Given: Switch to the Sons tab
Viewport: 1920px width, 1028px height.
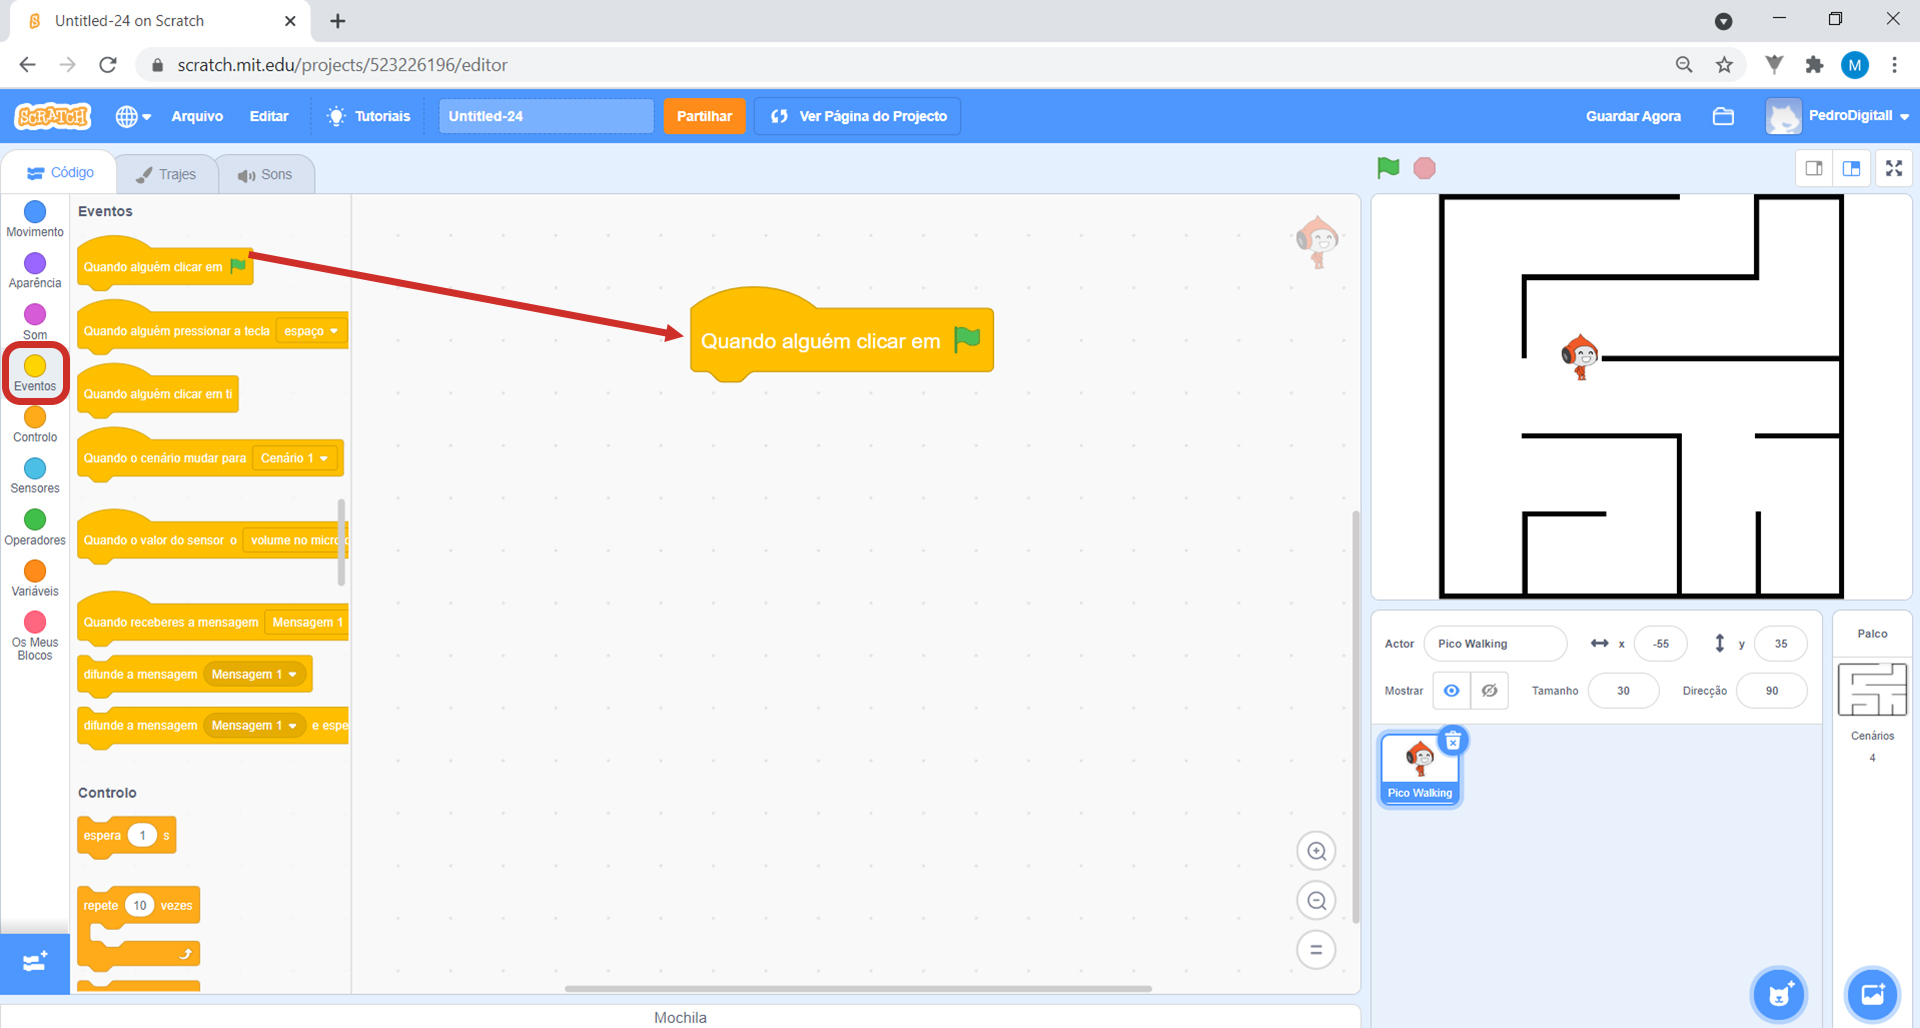Looking at the screenshot, I should pos(265,174).
